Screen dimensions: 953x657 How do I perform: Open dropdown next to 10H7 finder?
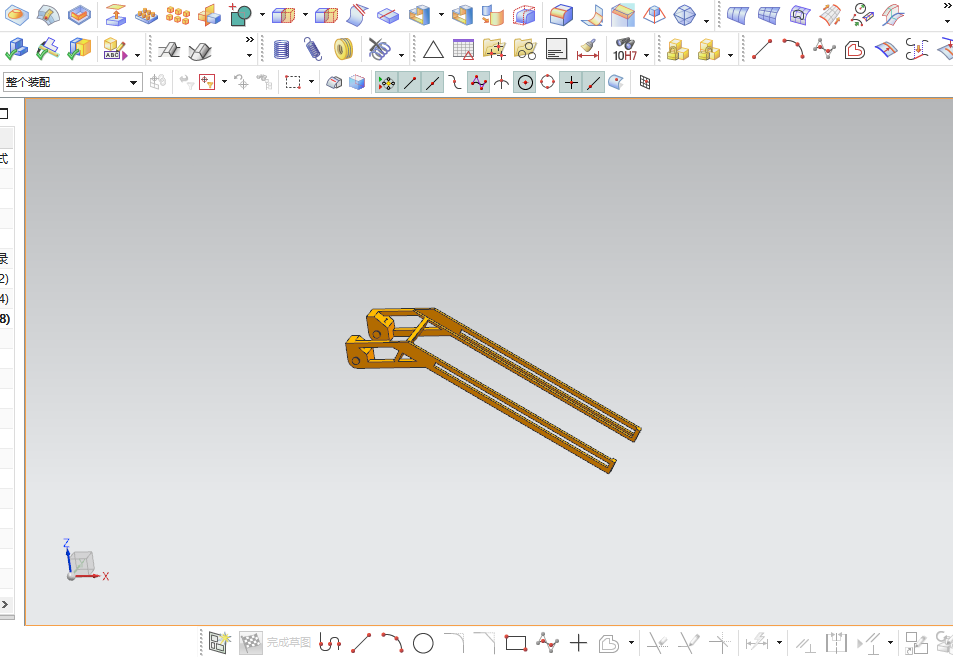(x=647, y=55)
